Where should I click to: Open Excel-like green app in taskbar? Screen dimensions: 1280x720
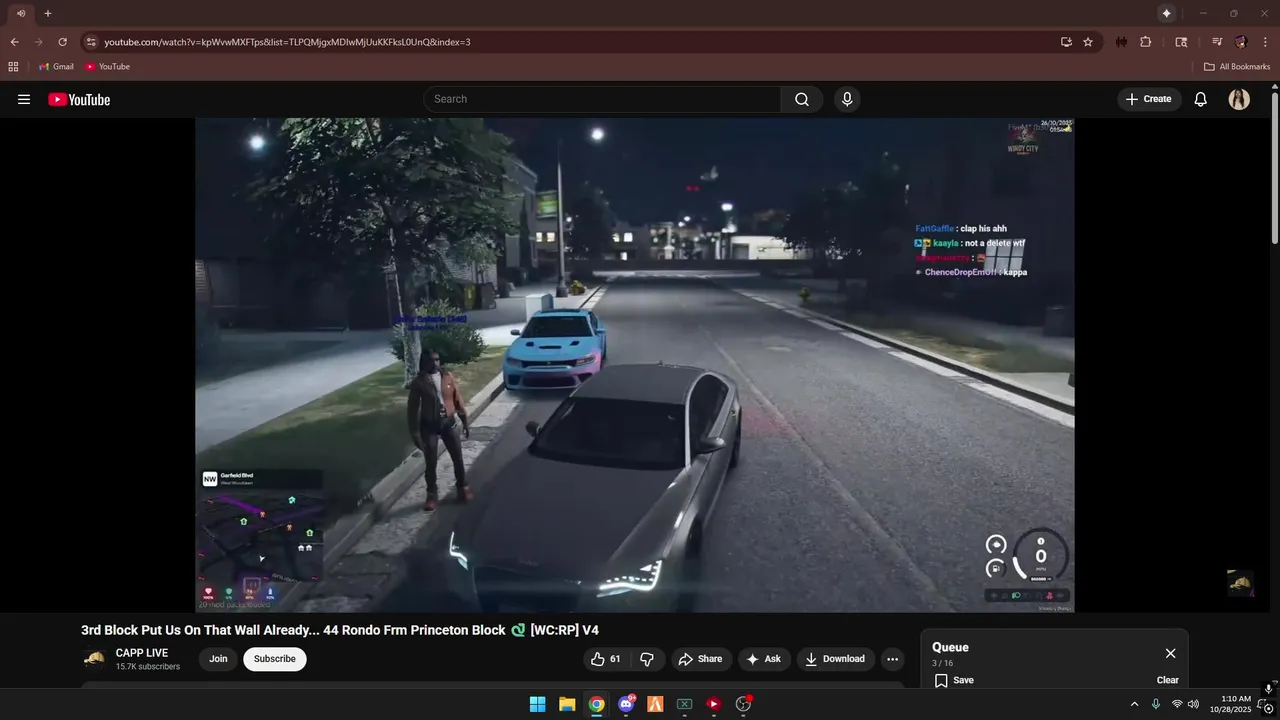(x=684, y=704)
